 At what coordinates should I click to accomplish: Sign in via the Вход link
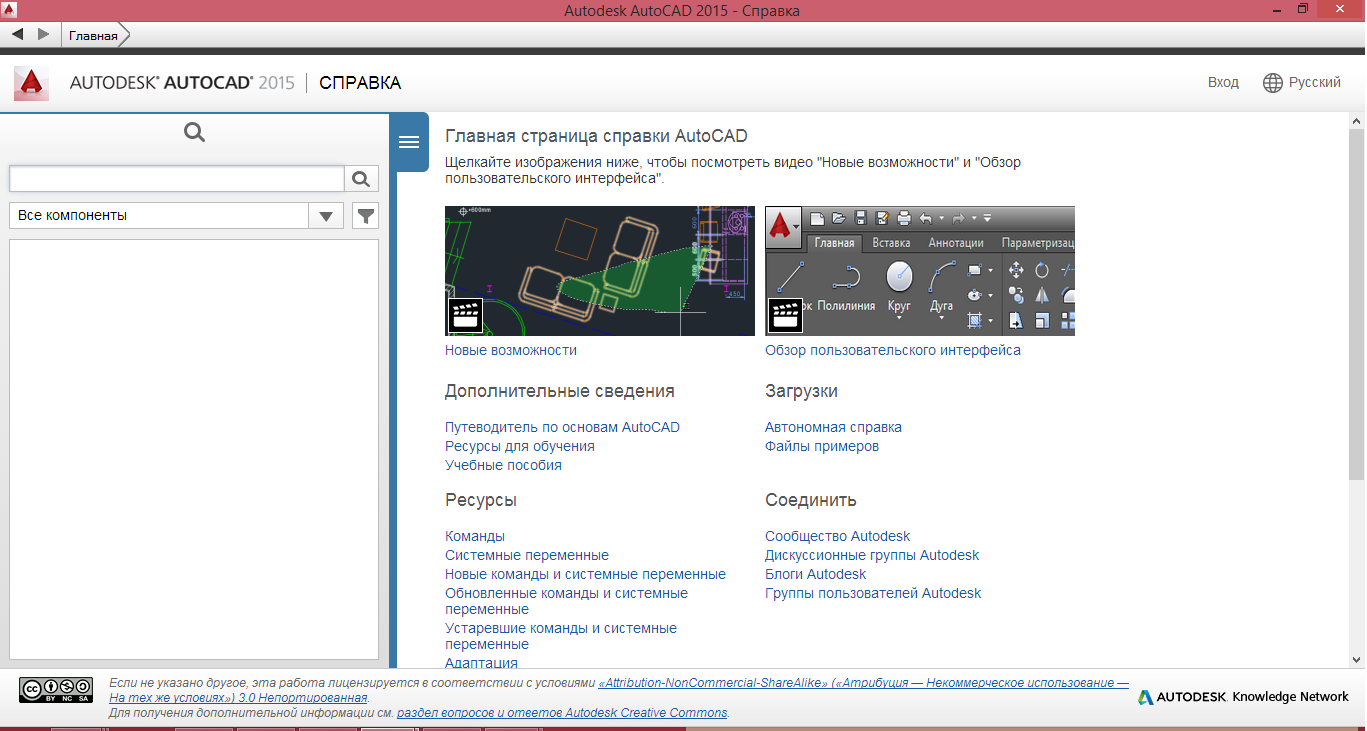1223,82
